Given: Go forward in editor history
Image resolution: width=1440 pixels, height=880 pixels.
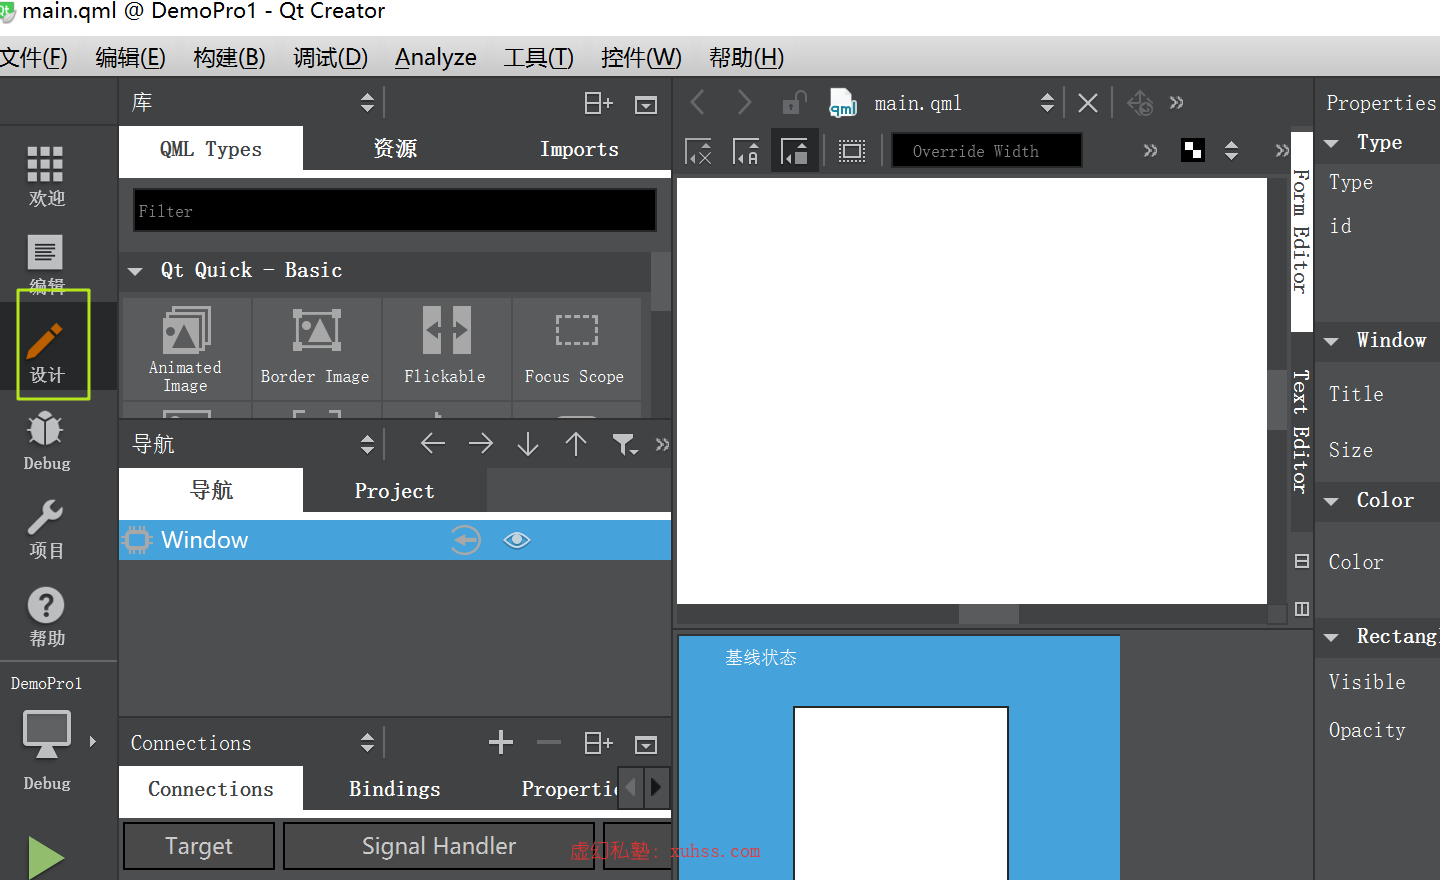Looking at the screenshot, I should coord(744,102).
